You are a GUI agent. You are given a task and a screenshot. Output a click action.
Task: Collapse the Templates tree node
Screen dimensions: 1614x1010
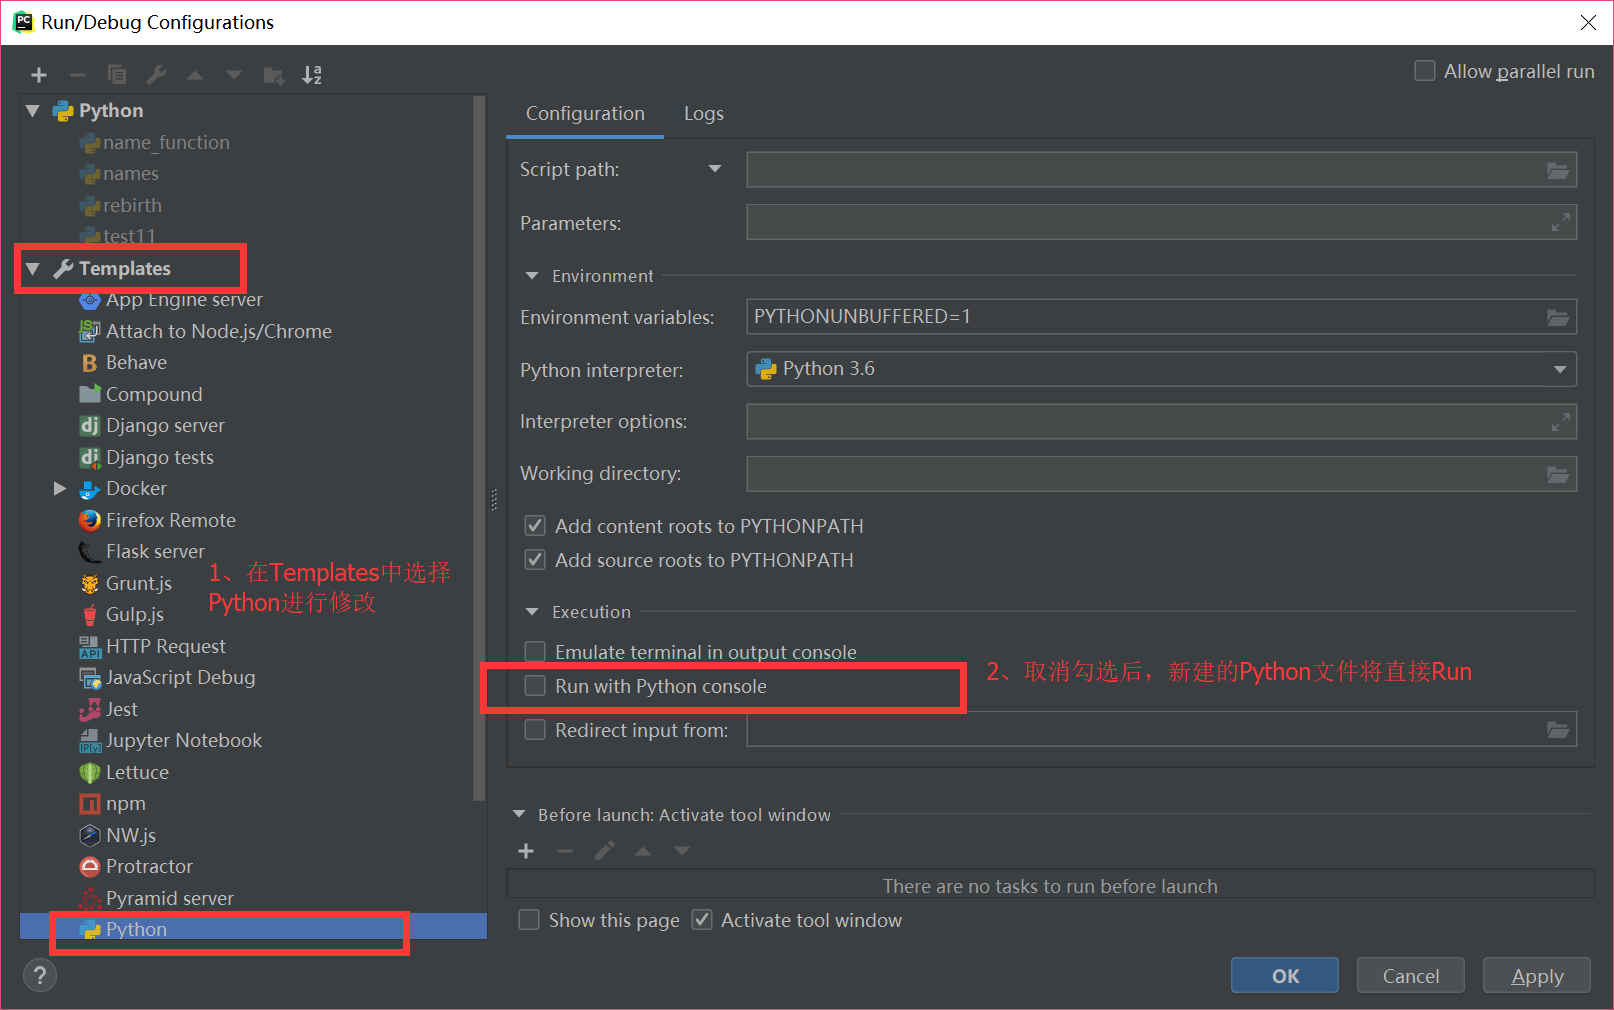(33, 269)
